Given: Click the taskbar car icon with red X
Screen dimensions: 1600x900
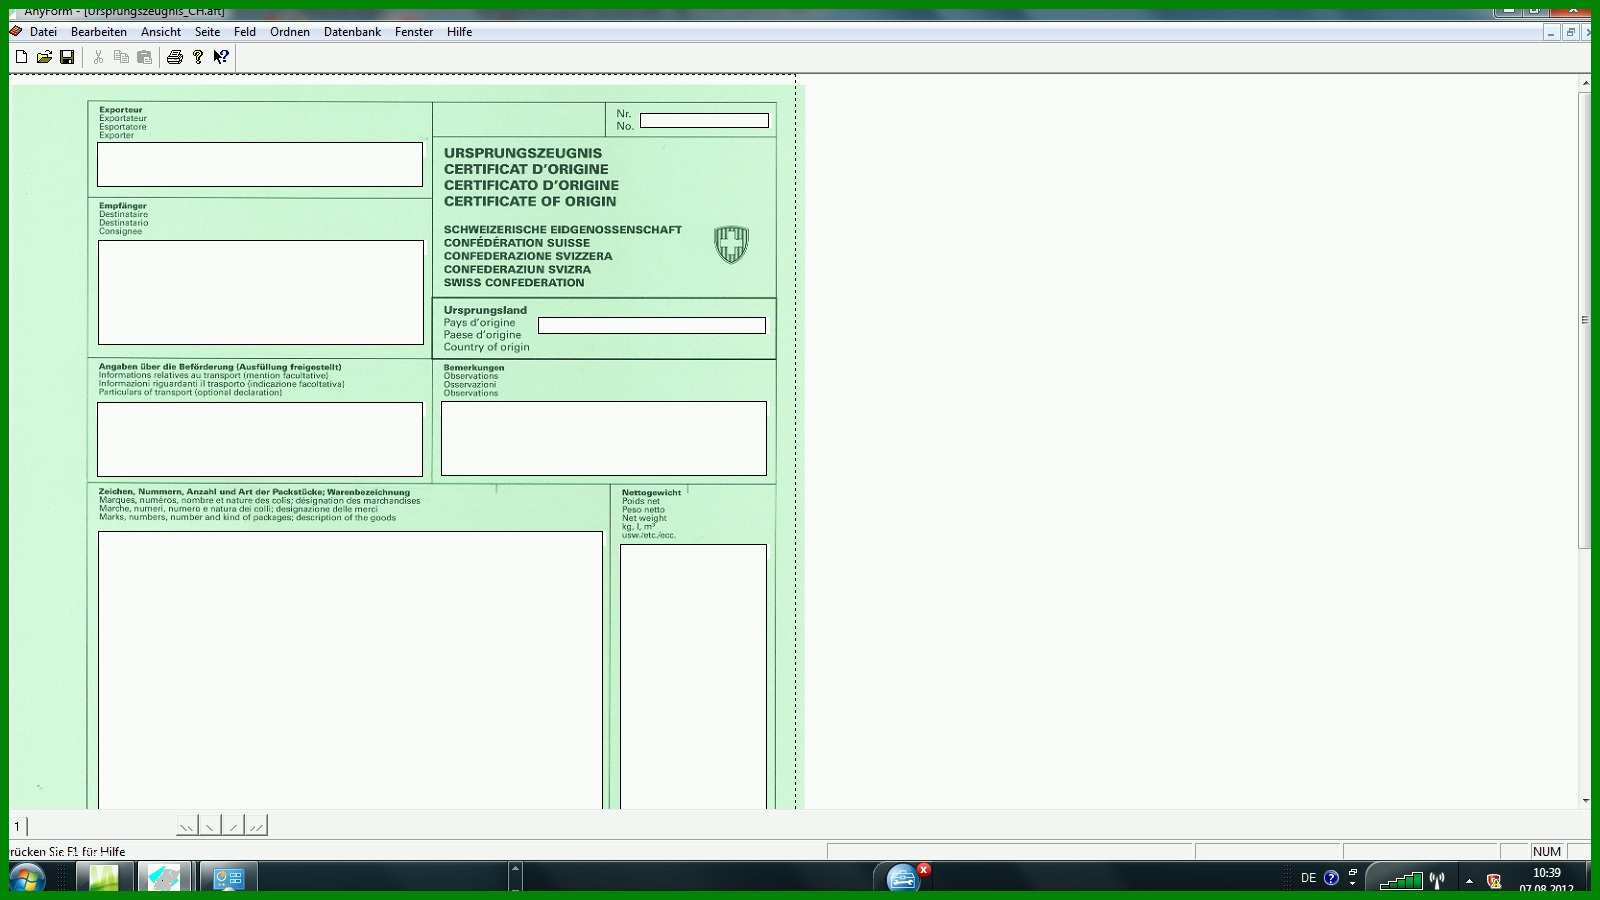Looking at the screenshot, I should pos(905,877).
